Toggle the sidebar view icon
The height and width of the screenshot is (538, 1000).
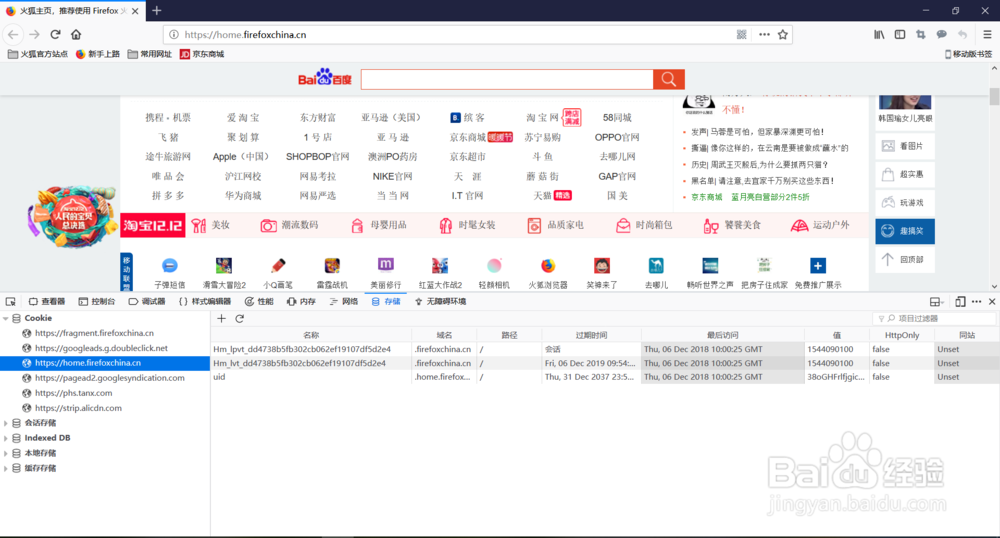900,34
